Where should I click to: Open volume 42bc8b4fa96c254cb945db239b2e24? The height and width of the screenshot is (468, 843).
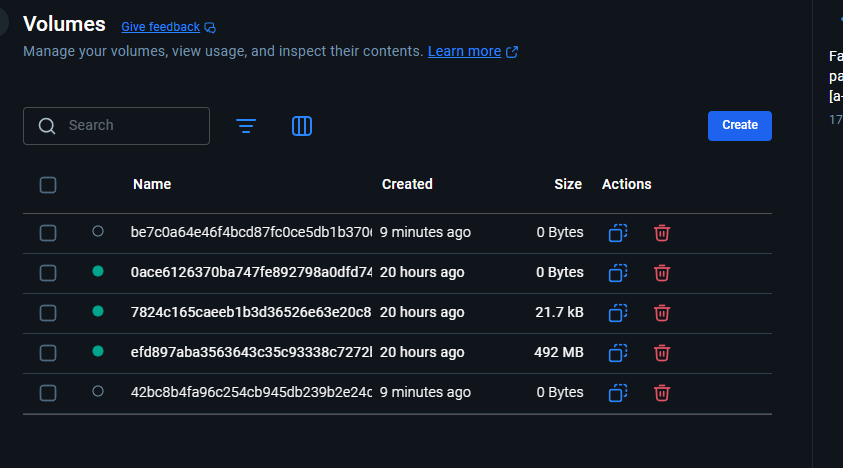251,392
